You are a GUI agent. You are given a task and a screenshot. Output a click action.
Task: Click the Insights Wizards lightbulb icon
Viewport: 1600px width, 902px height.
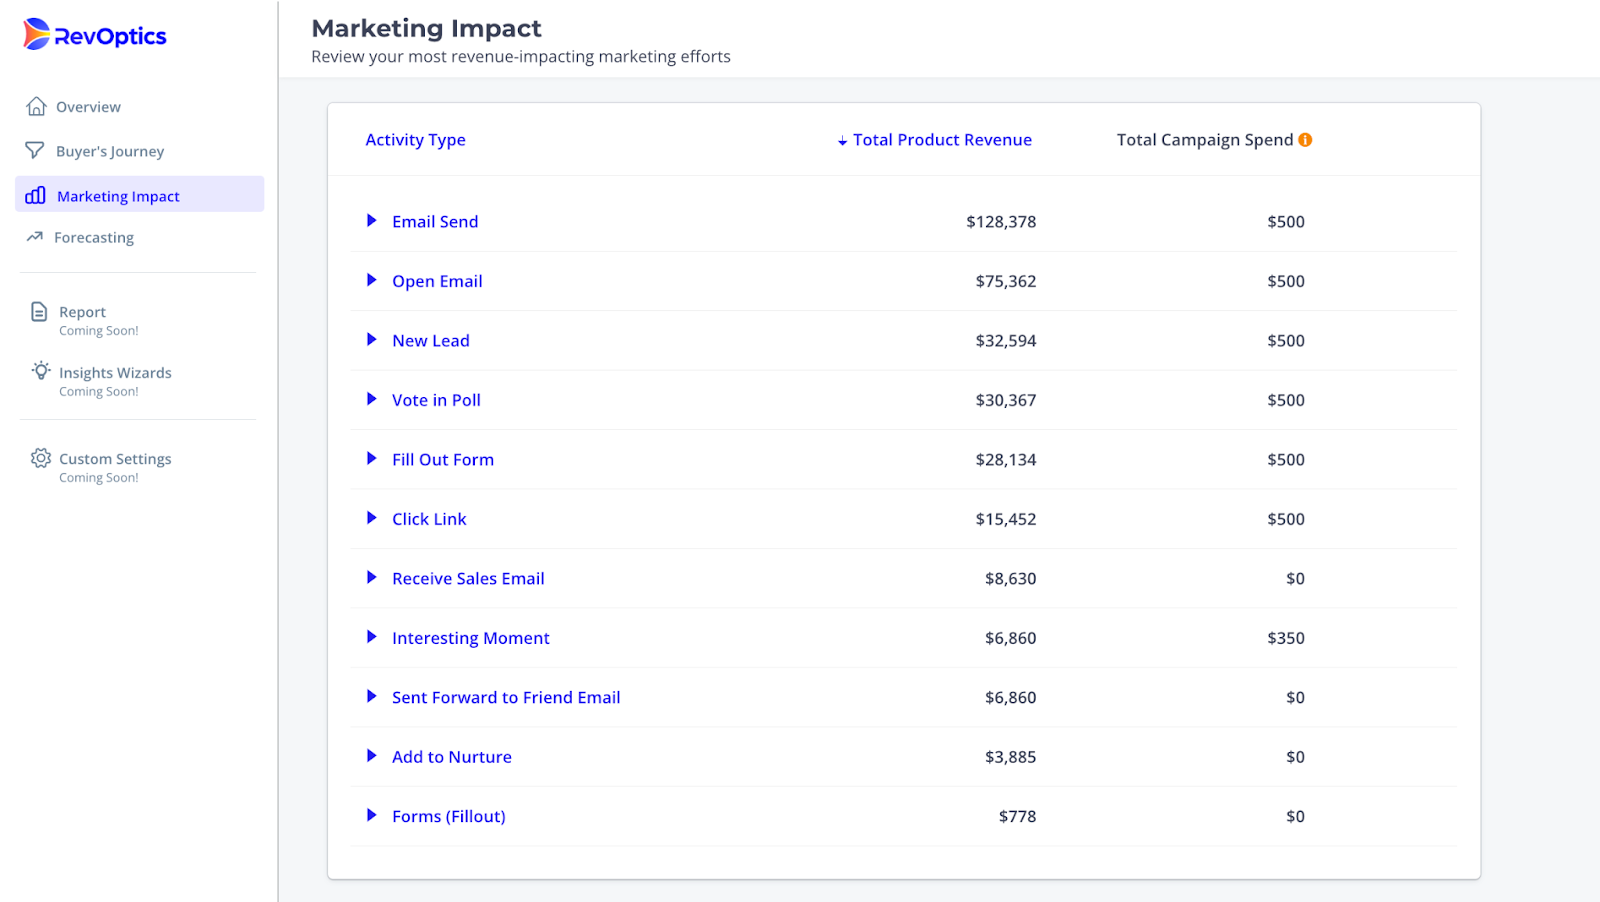click(41, 371)
